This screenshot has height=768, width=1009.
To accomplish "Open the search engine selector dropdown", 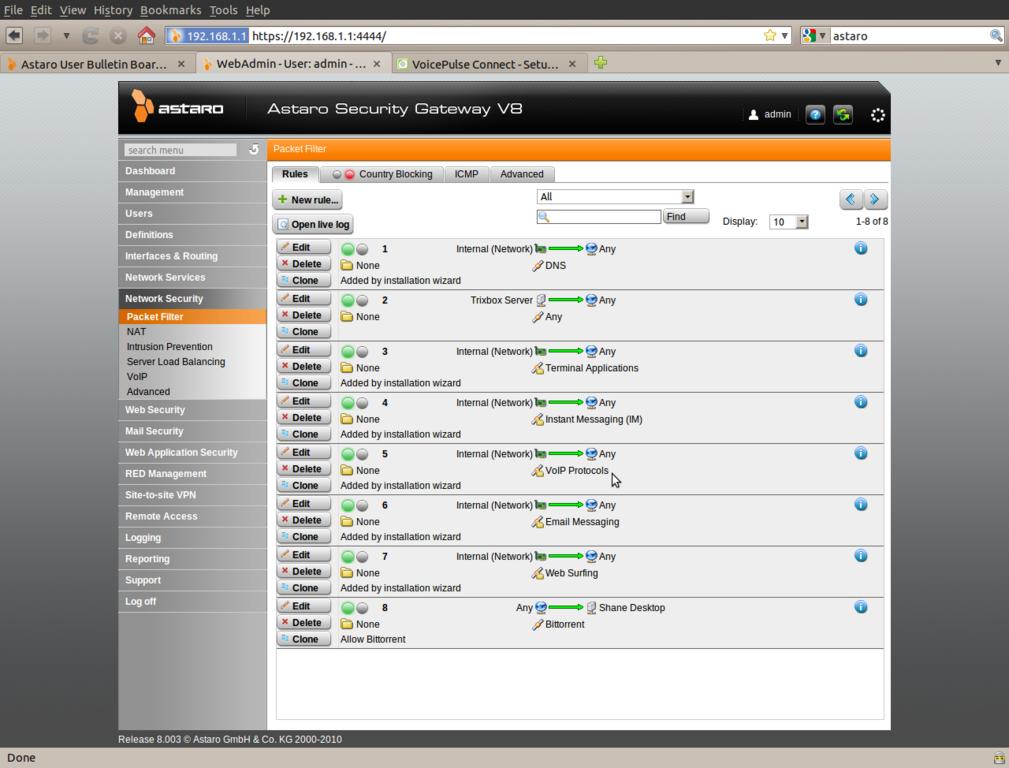I will click(814, 35).
